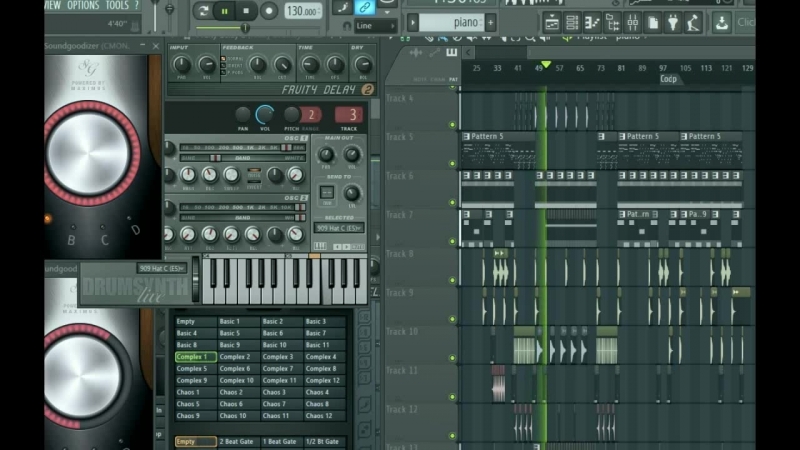Image resolution: width=800 pixels, height=450 pixels.
Task: Mute Track 4 using its green dot
Action: click(452, 124)
